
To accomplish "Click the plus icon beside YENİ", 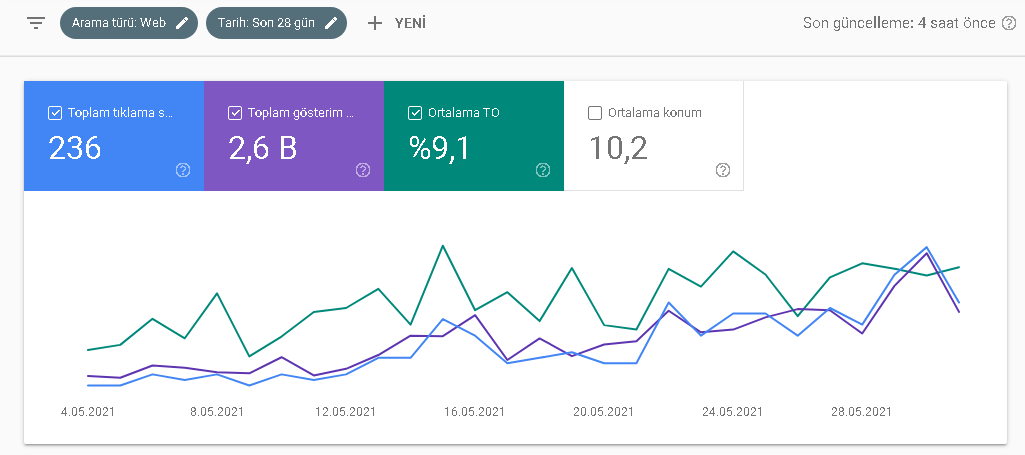I will tap(375, 24).
